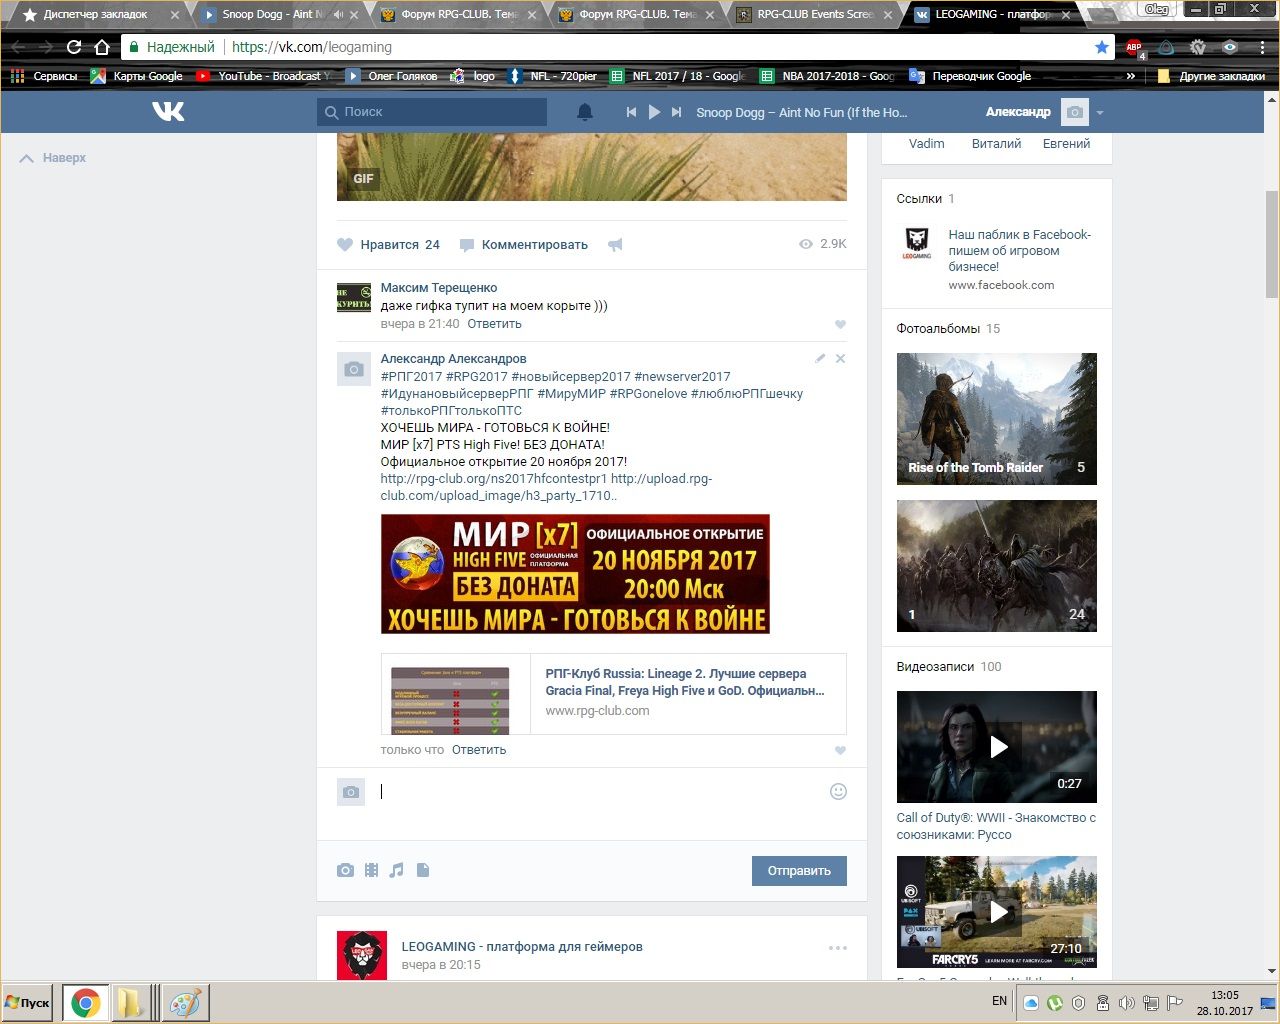This screenshot has width=1280, height=1024.
Task: Open Paint app in taskbar
Action: coord(184,1003)
